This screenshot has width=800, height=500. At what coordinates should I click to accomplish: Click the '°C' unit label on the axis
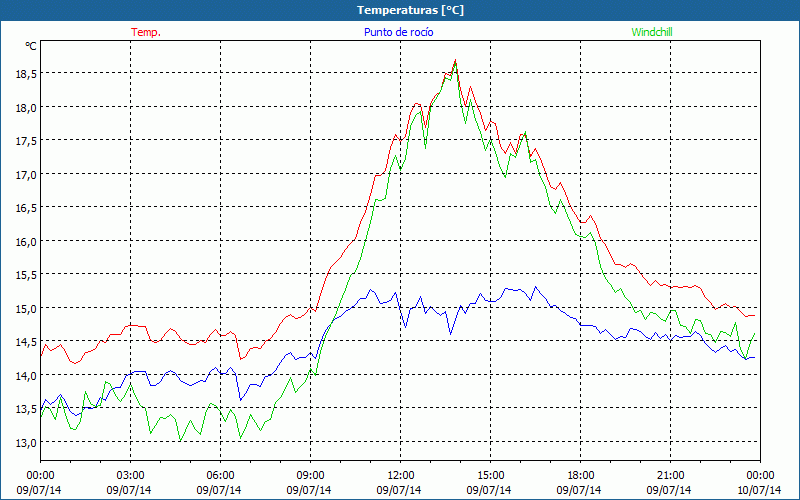31,46
